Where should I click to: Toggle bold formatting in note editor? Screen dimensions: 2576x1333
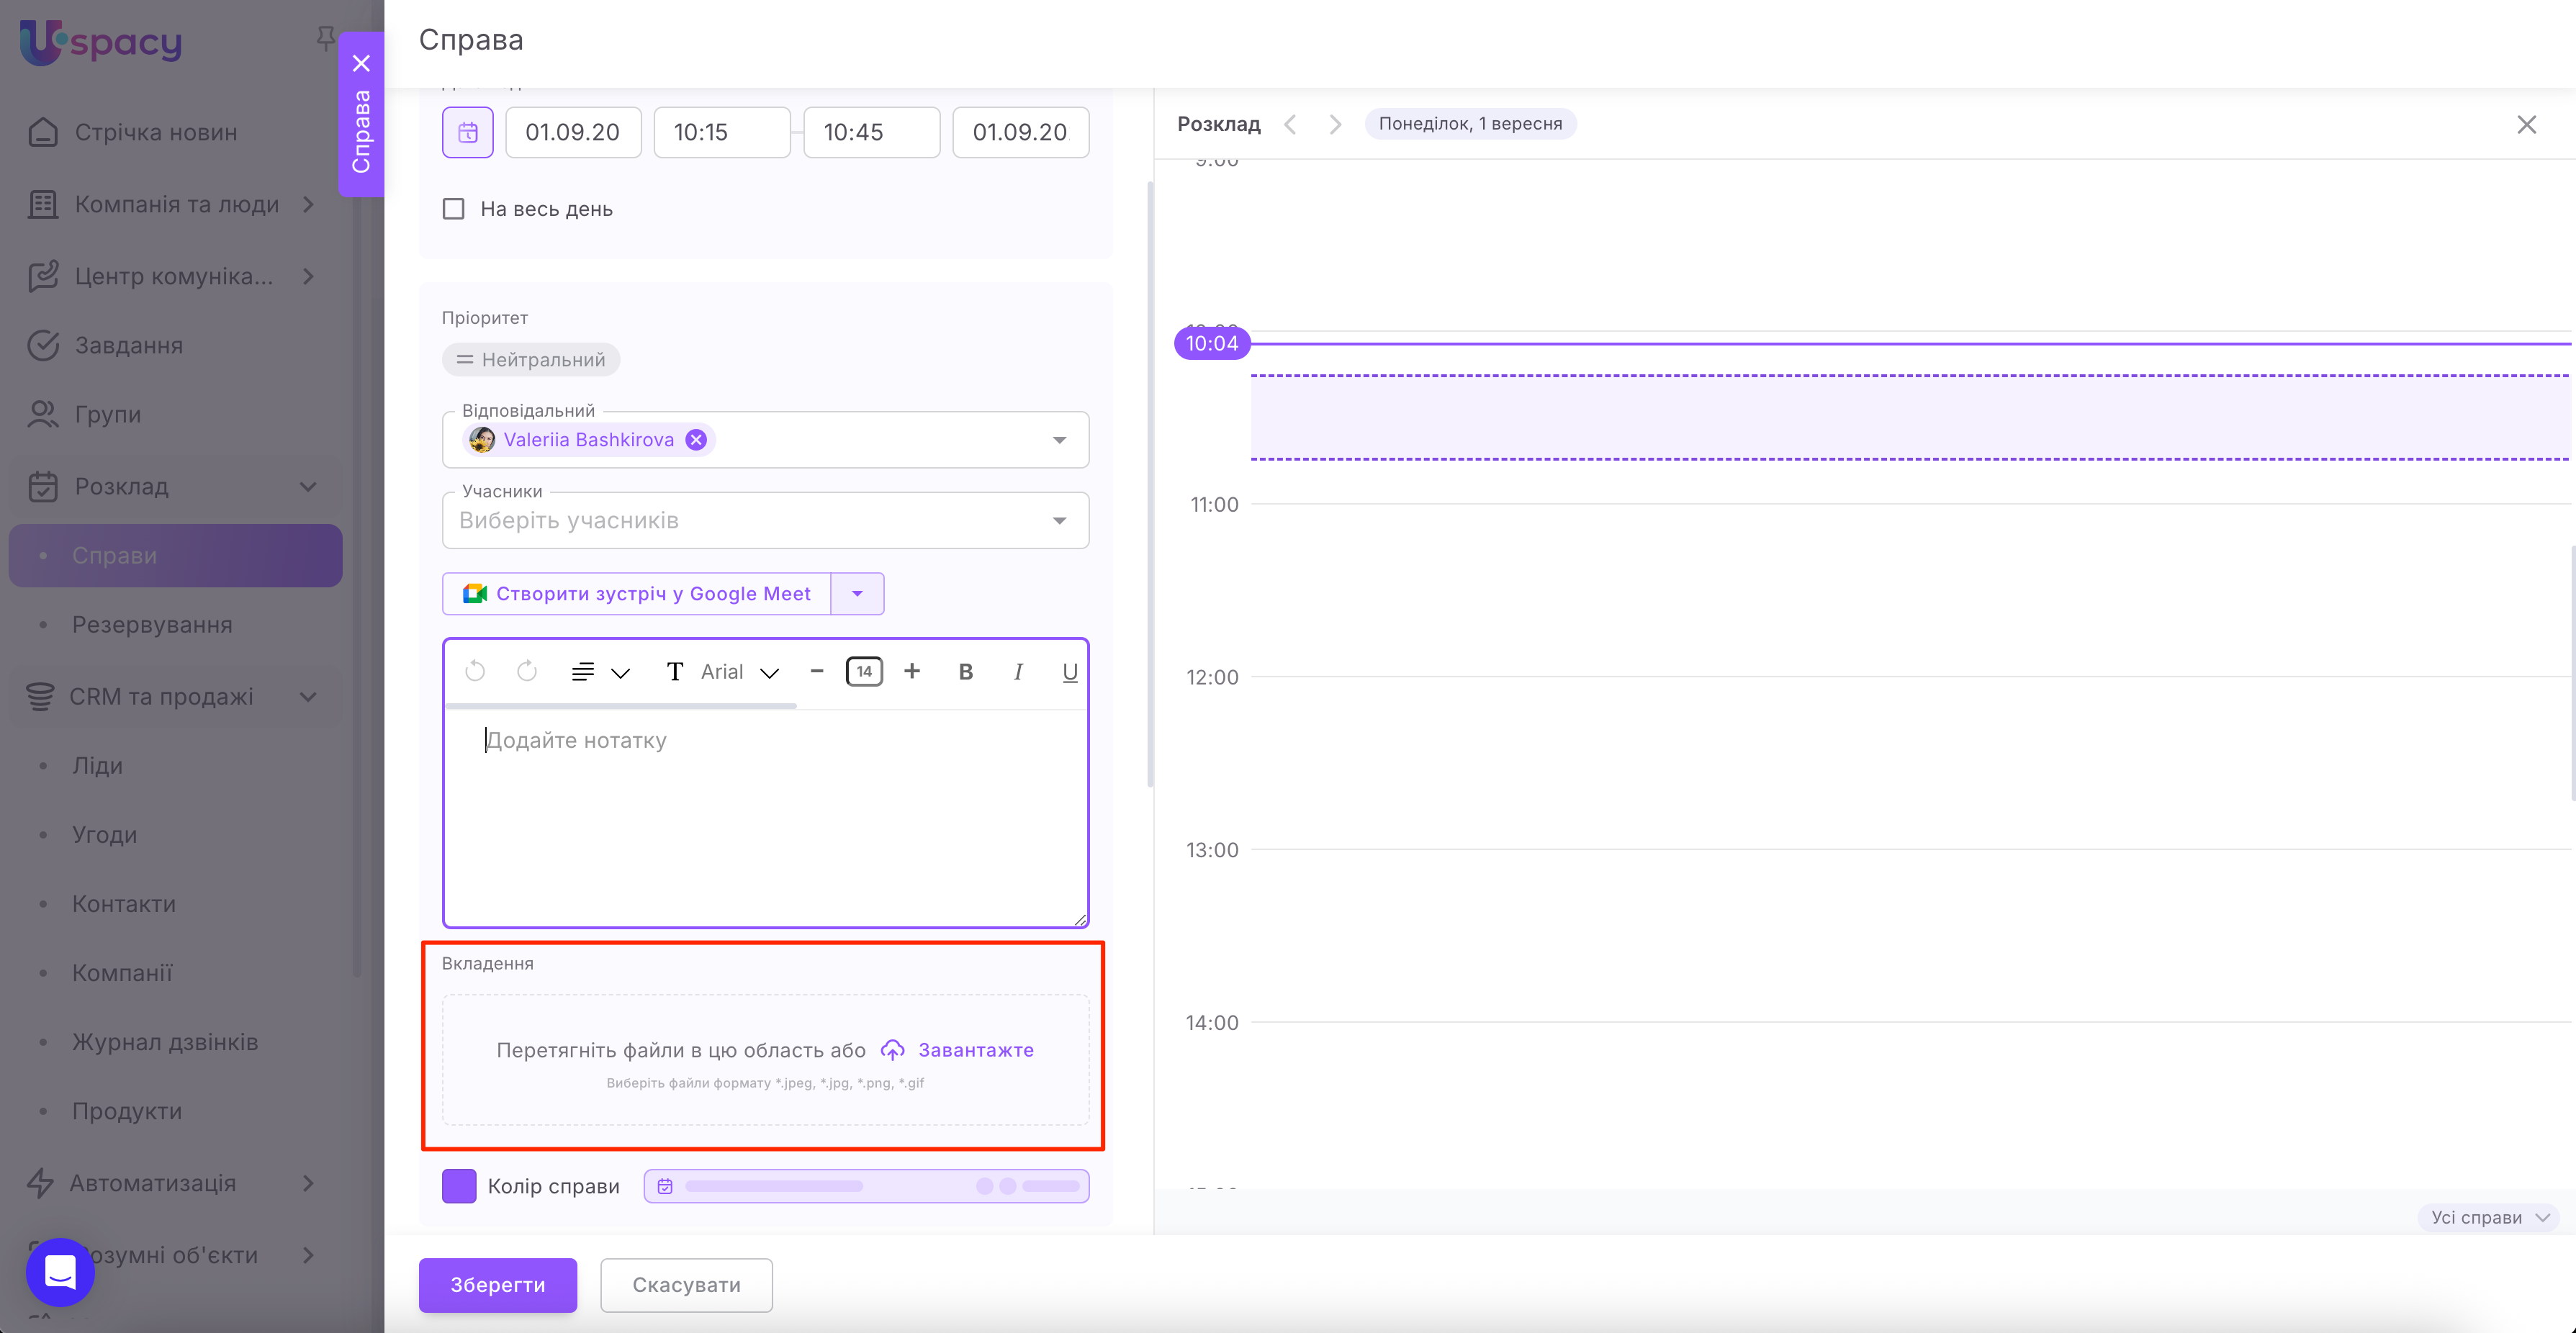pos(965,671)
